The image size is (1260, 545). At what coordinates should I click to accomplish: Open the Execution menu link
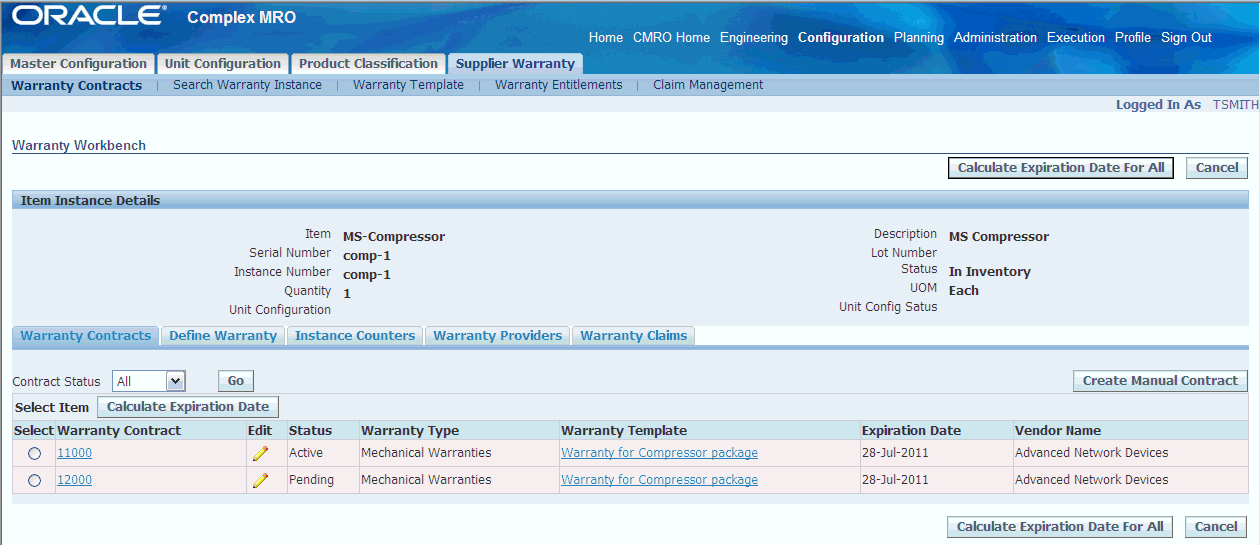click(1076, 38)
